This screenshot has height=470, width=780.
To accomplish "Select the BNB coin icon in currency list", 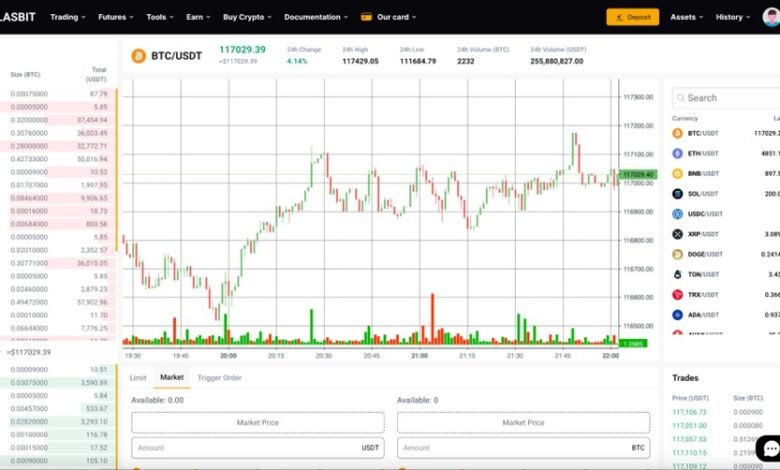I will pos(678,174).
